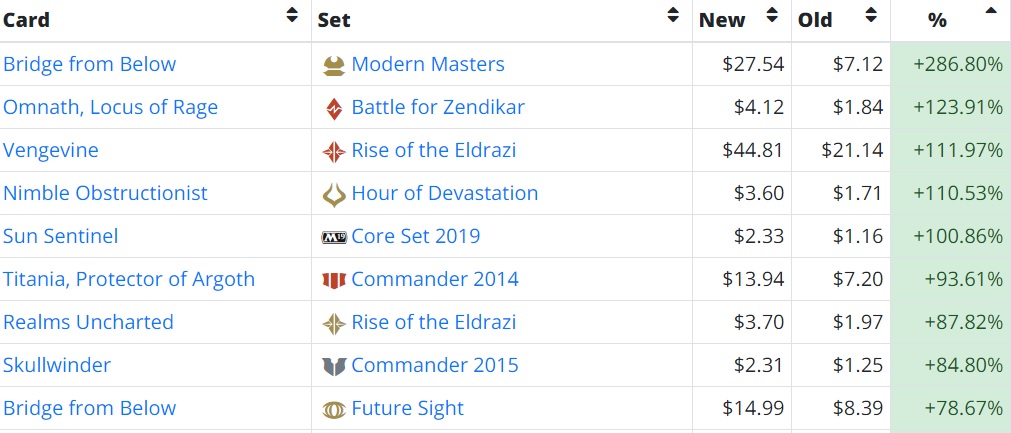Go to the Battle for Zendikar set page
The image size is (1011, 433).
point(438,107)
